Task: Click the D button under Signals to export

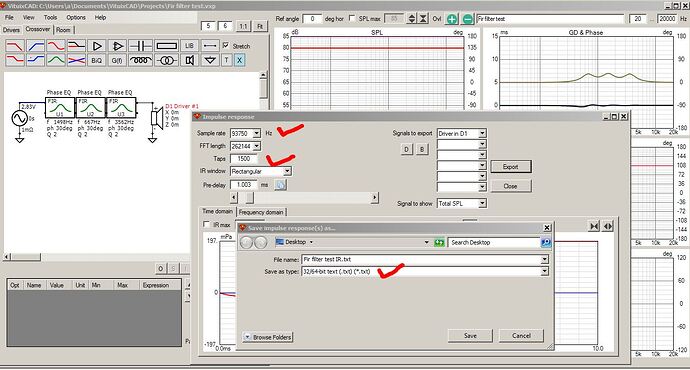Action: pos(406,150)
